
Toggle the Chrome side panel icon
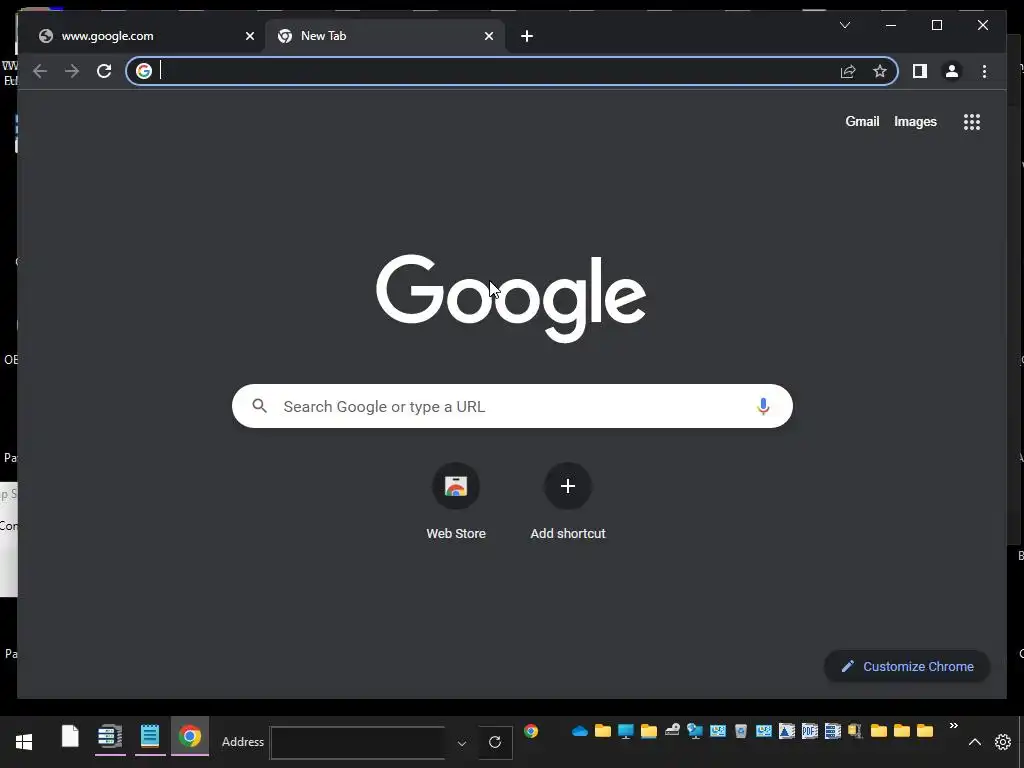point(920,71)
